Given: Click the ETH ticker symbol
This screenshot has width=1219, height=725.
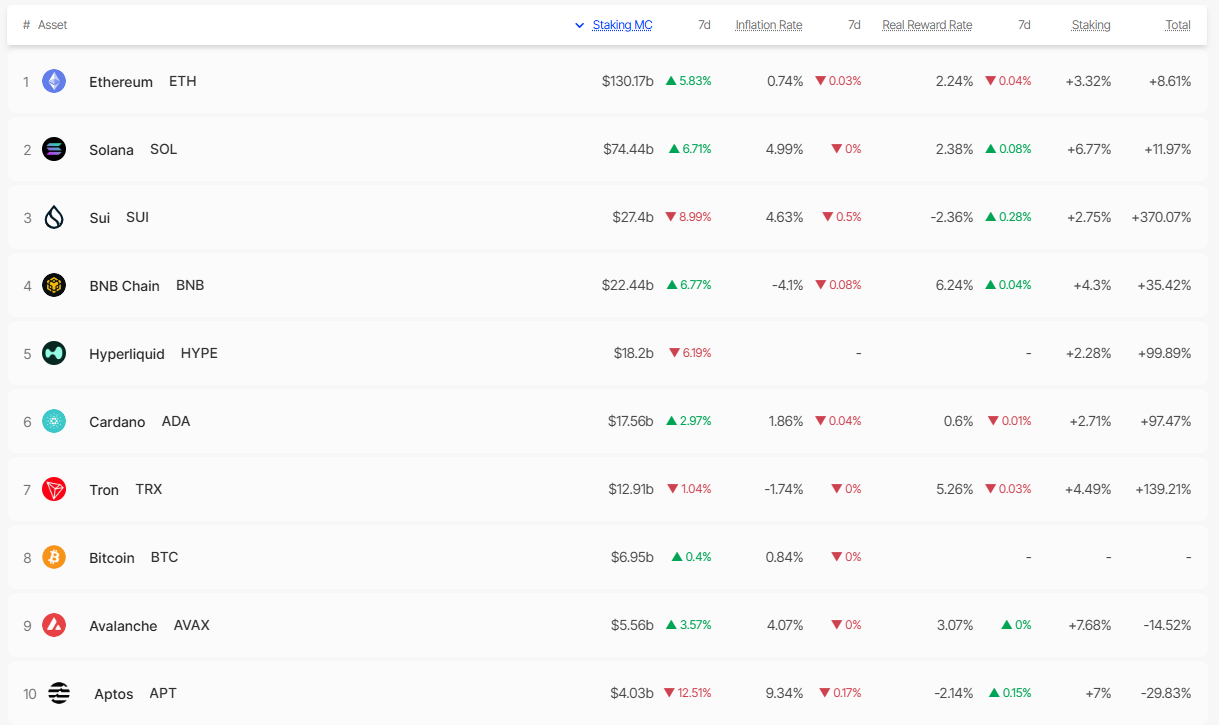Looking at the screenshot, I should (183, 81).
